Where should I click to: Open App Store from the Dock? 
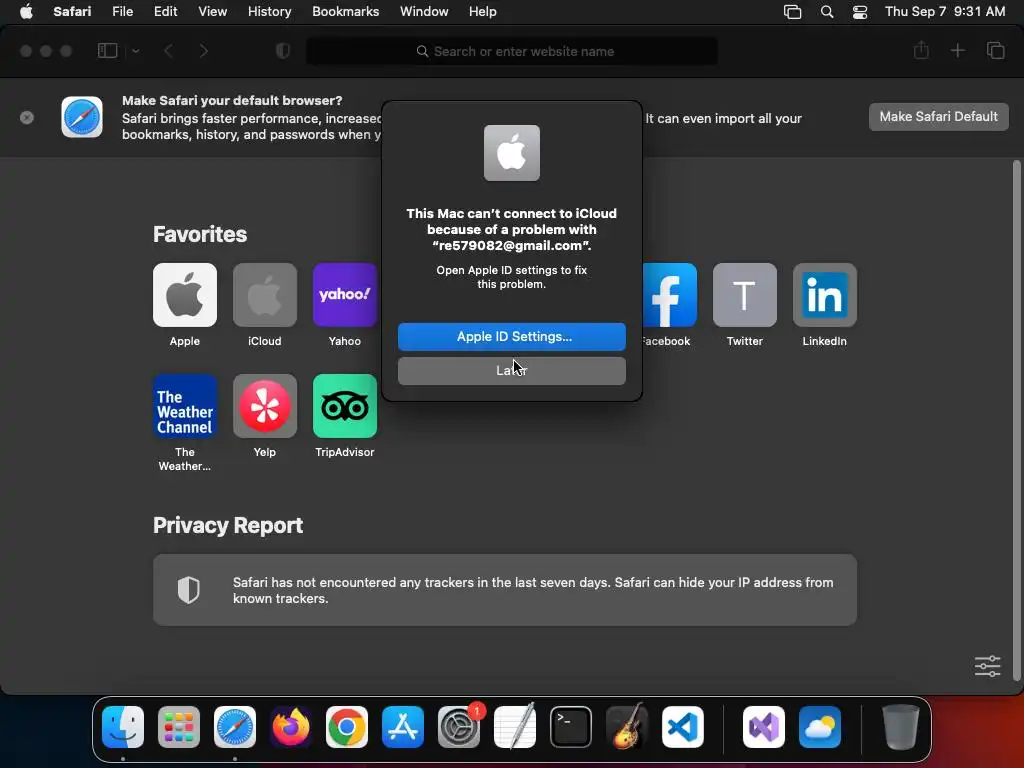[x=403, y=727]
